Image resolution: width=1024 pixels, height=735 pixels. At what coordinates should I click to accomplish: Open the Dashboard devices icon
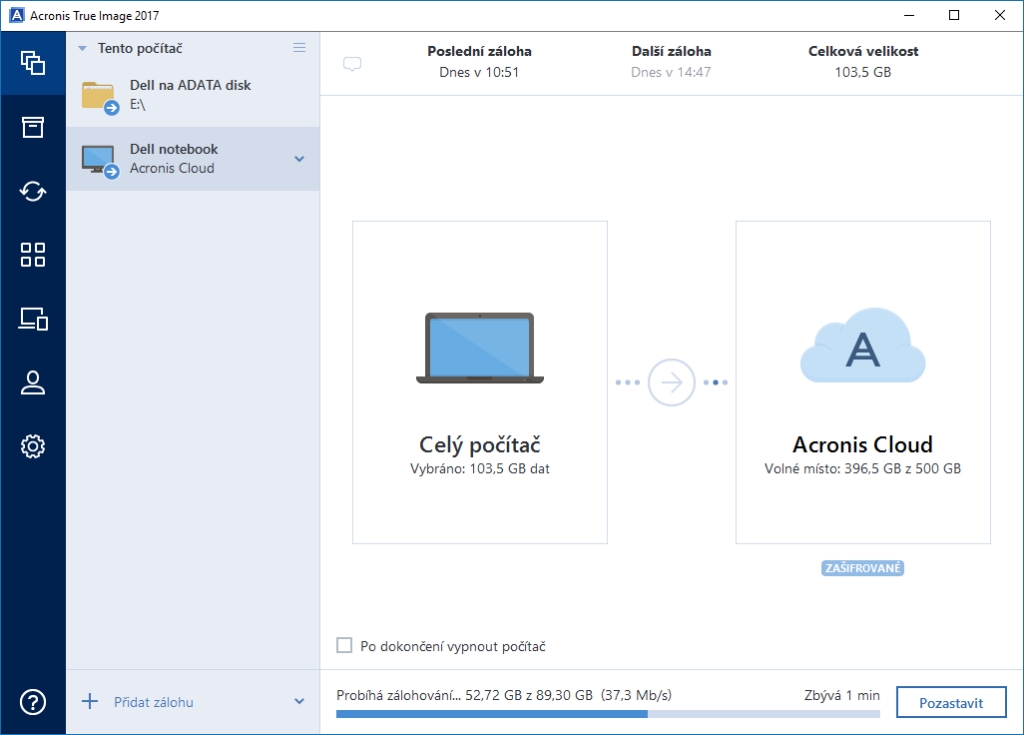pos(33,319)
